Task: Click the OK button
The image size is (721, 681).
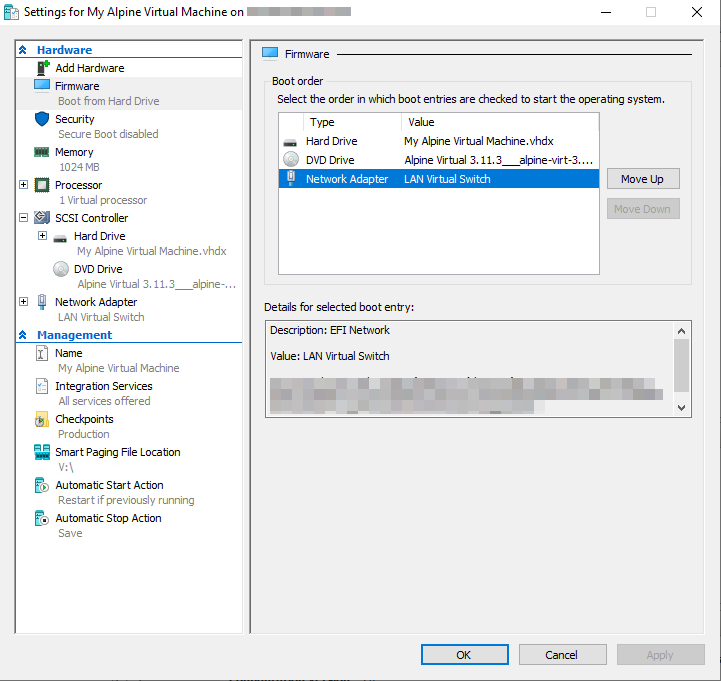Action: tap(464, 655)
